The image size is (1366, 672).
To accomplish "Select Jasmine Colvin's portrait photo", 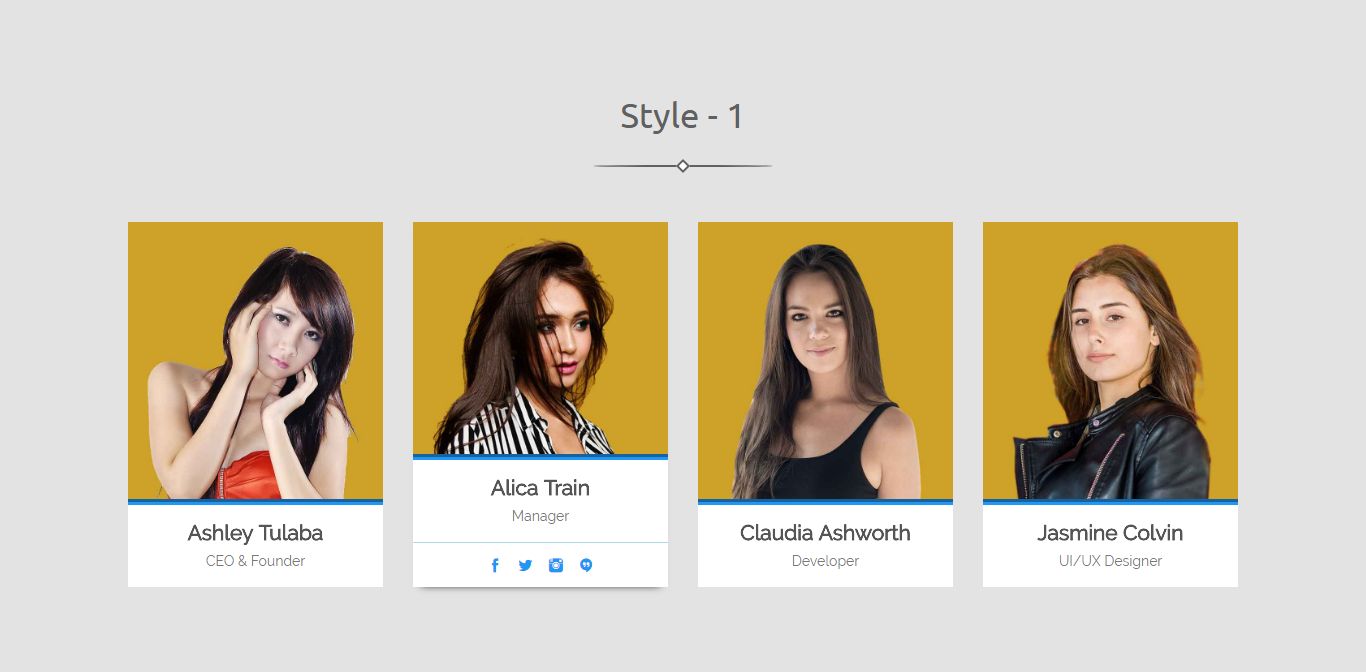I will tap(1110, 360).
